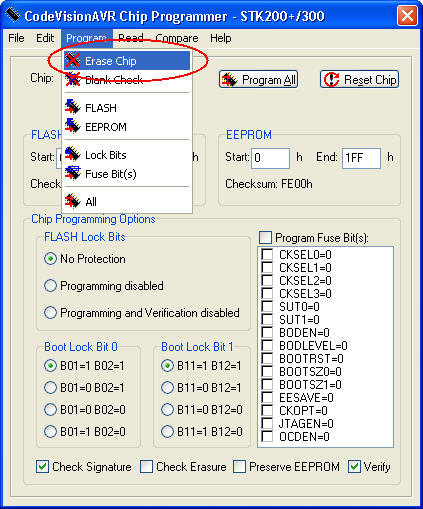
Task: Check the EESAVE=0 fuse bit
Action: tap(267, 397)
